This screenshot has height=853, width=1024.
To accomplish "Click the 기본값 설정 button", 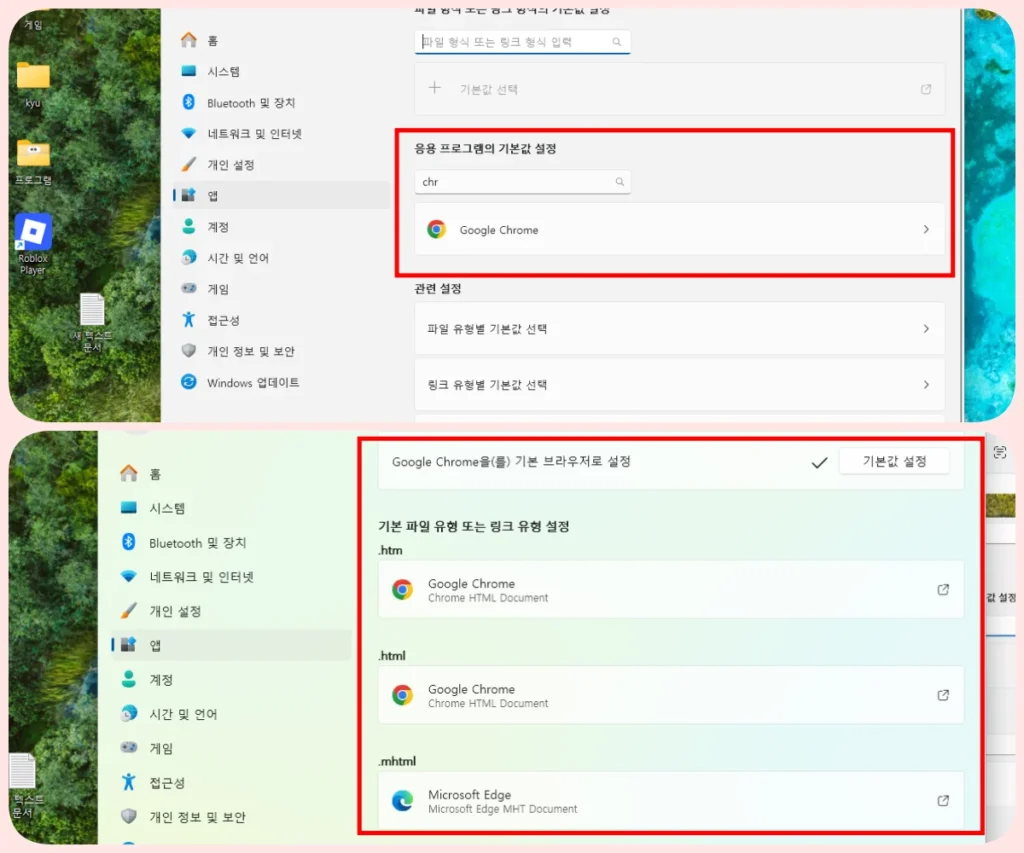I will tap(894, 461).
